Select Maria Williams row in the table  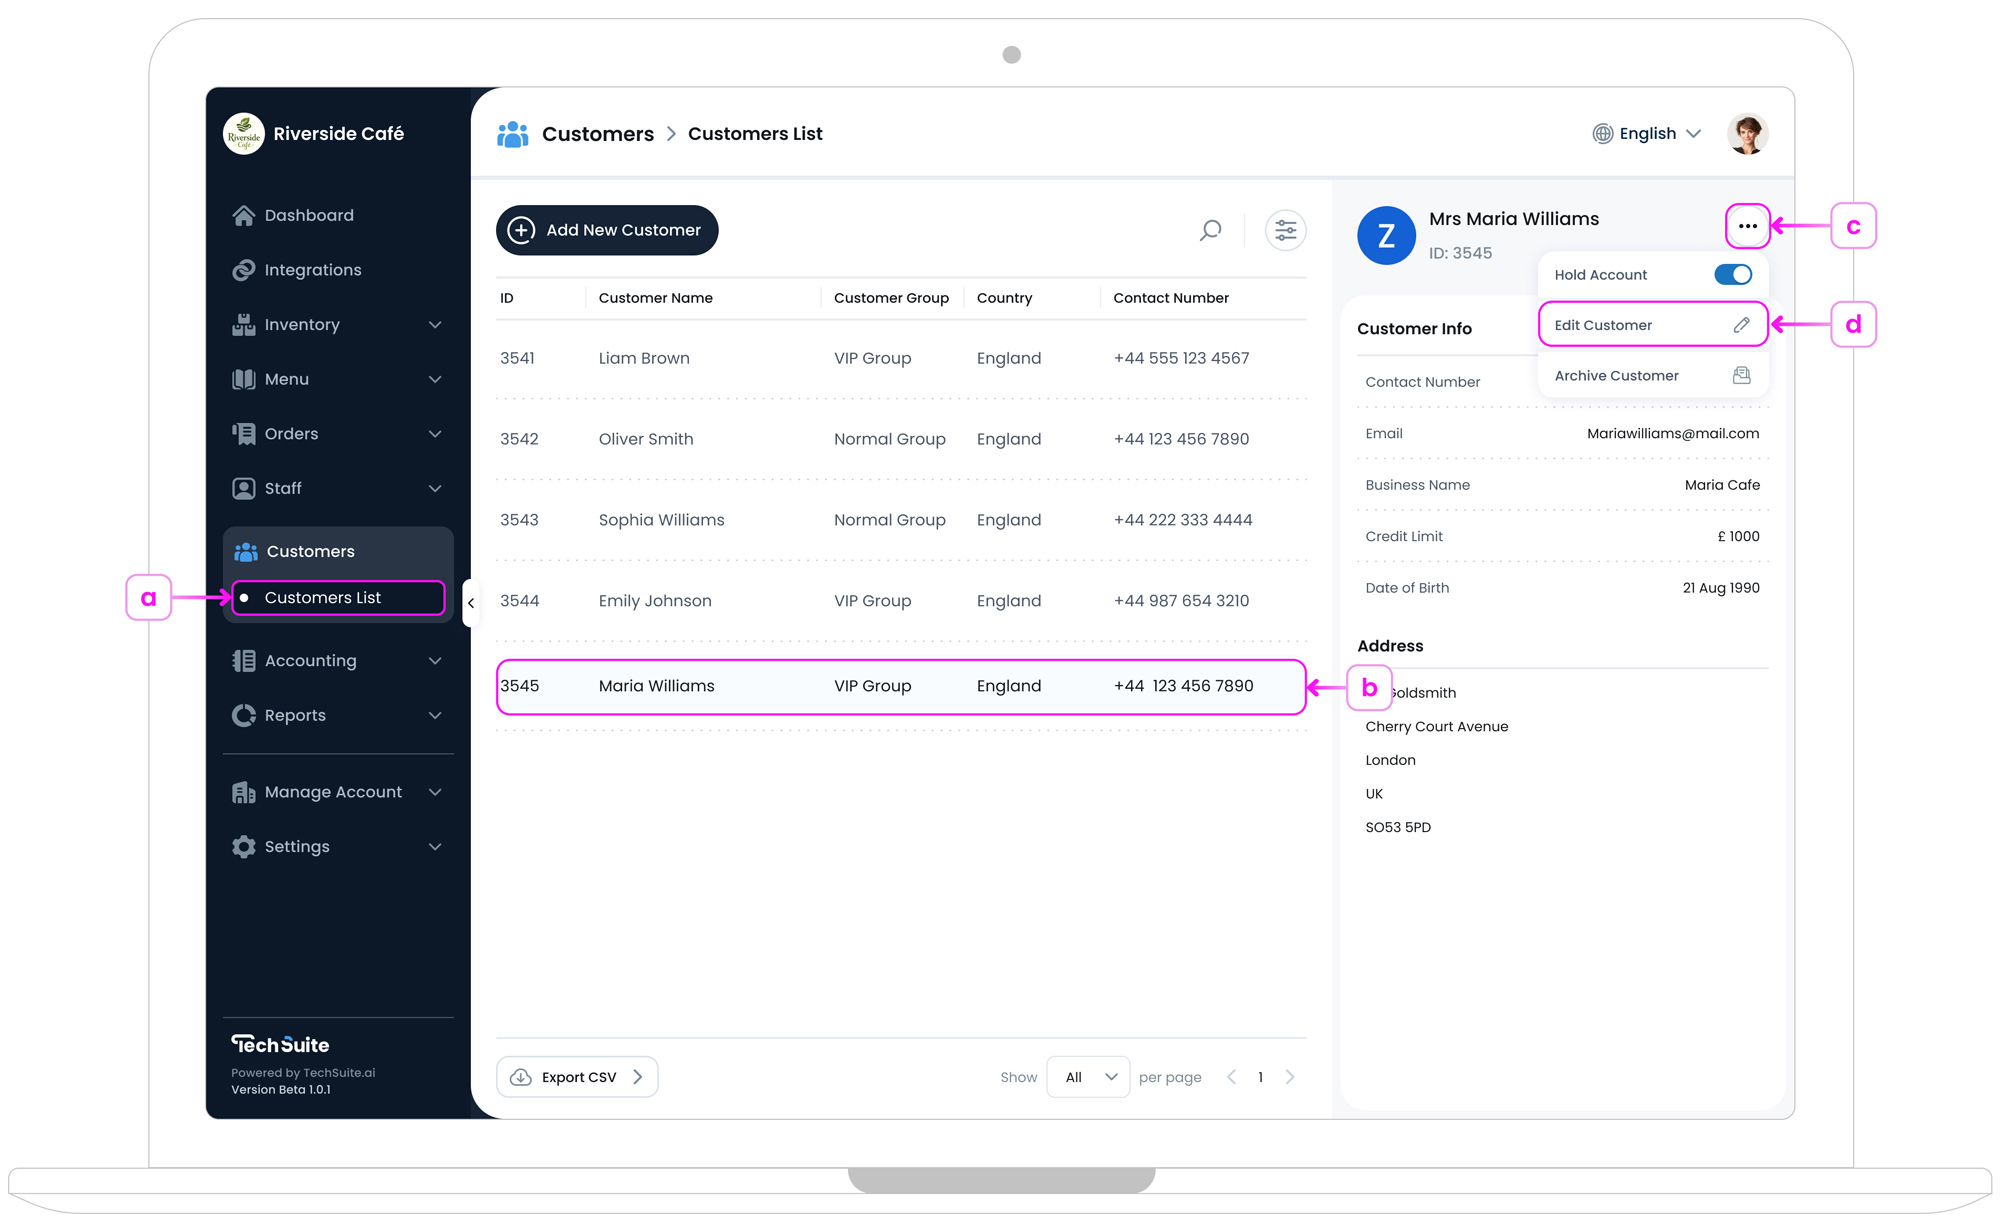click(900, 686)
